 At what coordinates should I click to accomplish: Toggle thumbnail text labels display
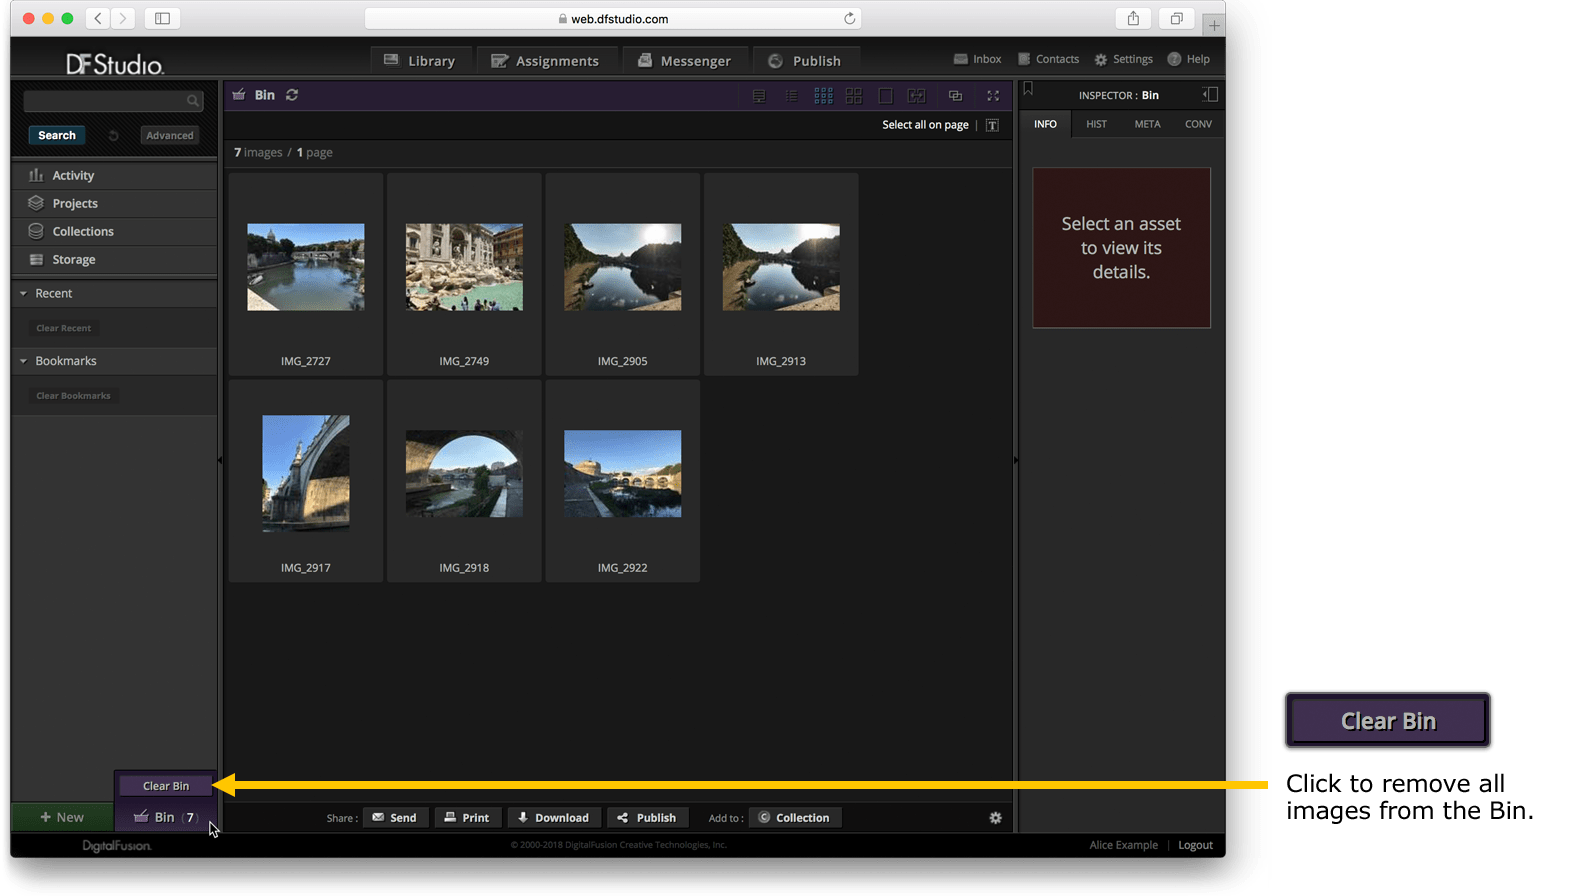click(x=992, y=125)
